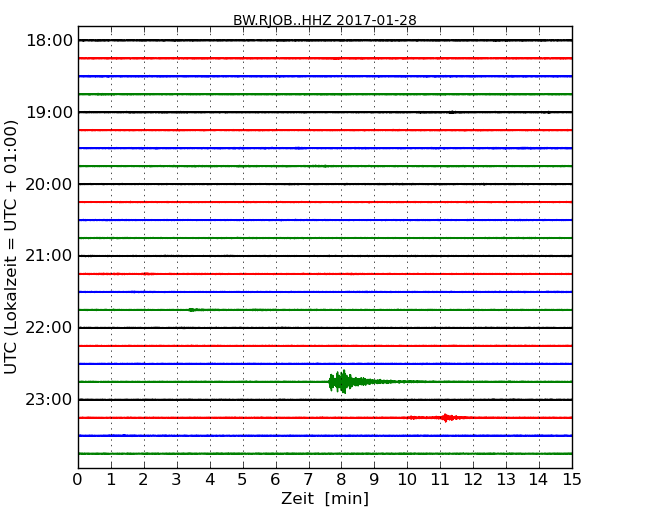
Task: Click the x-axis tick label 9
Action: (x=374, y=480)
